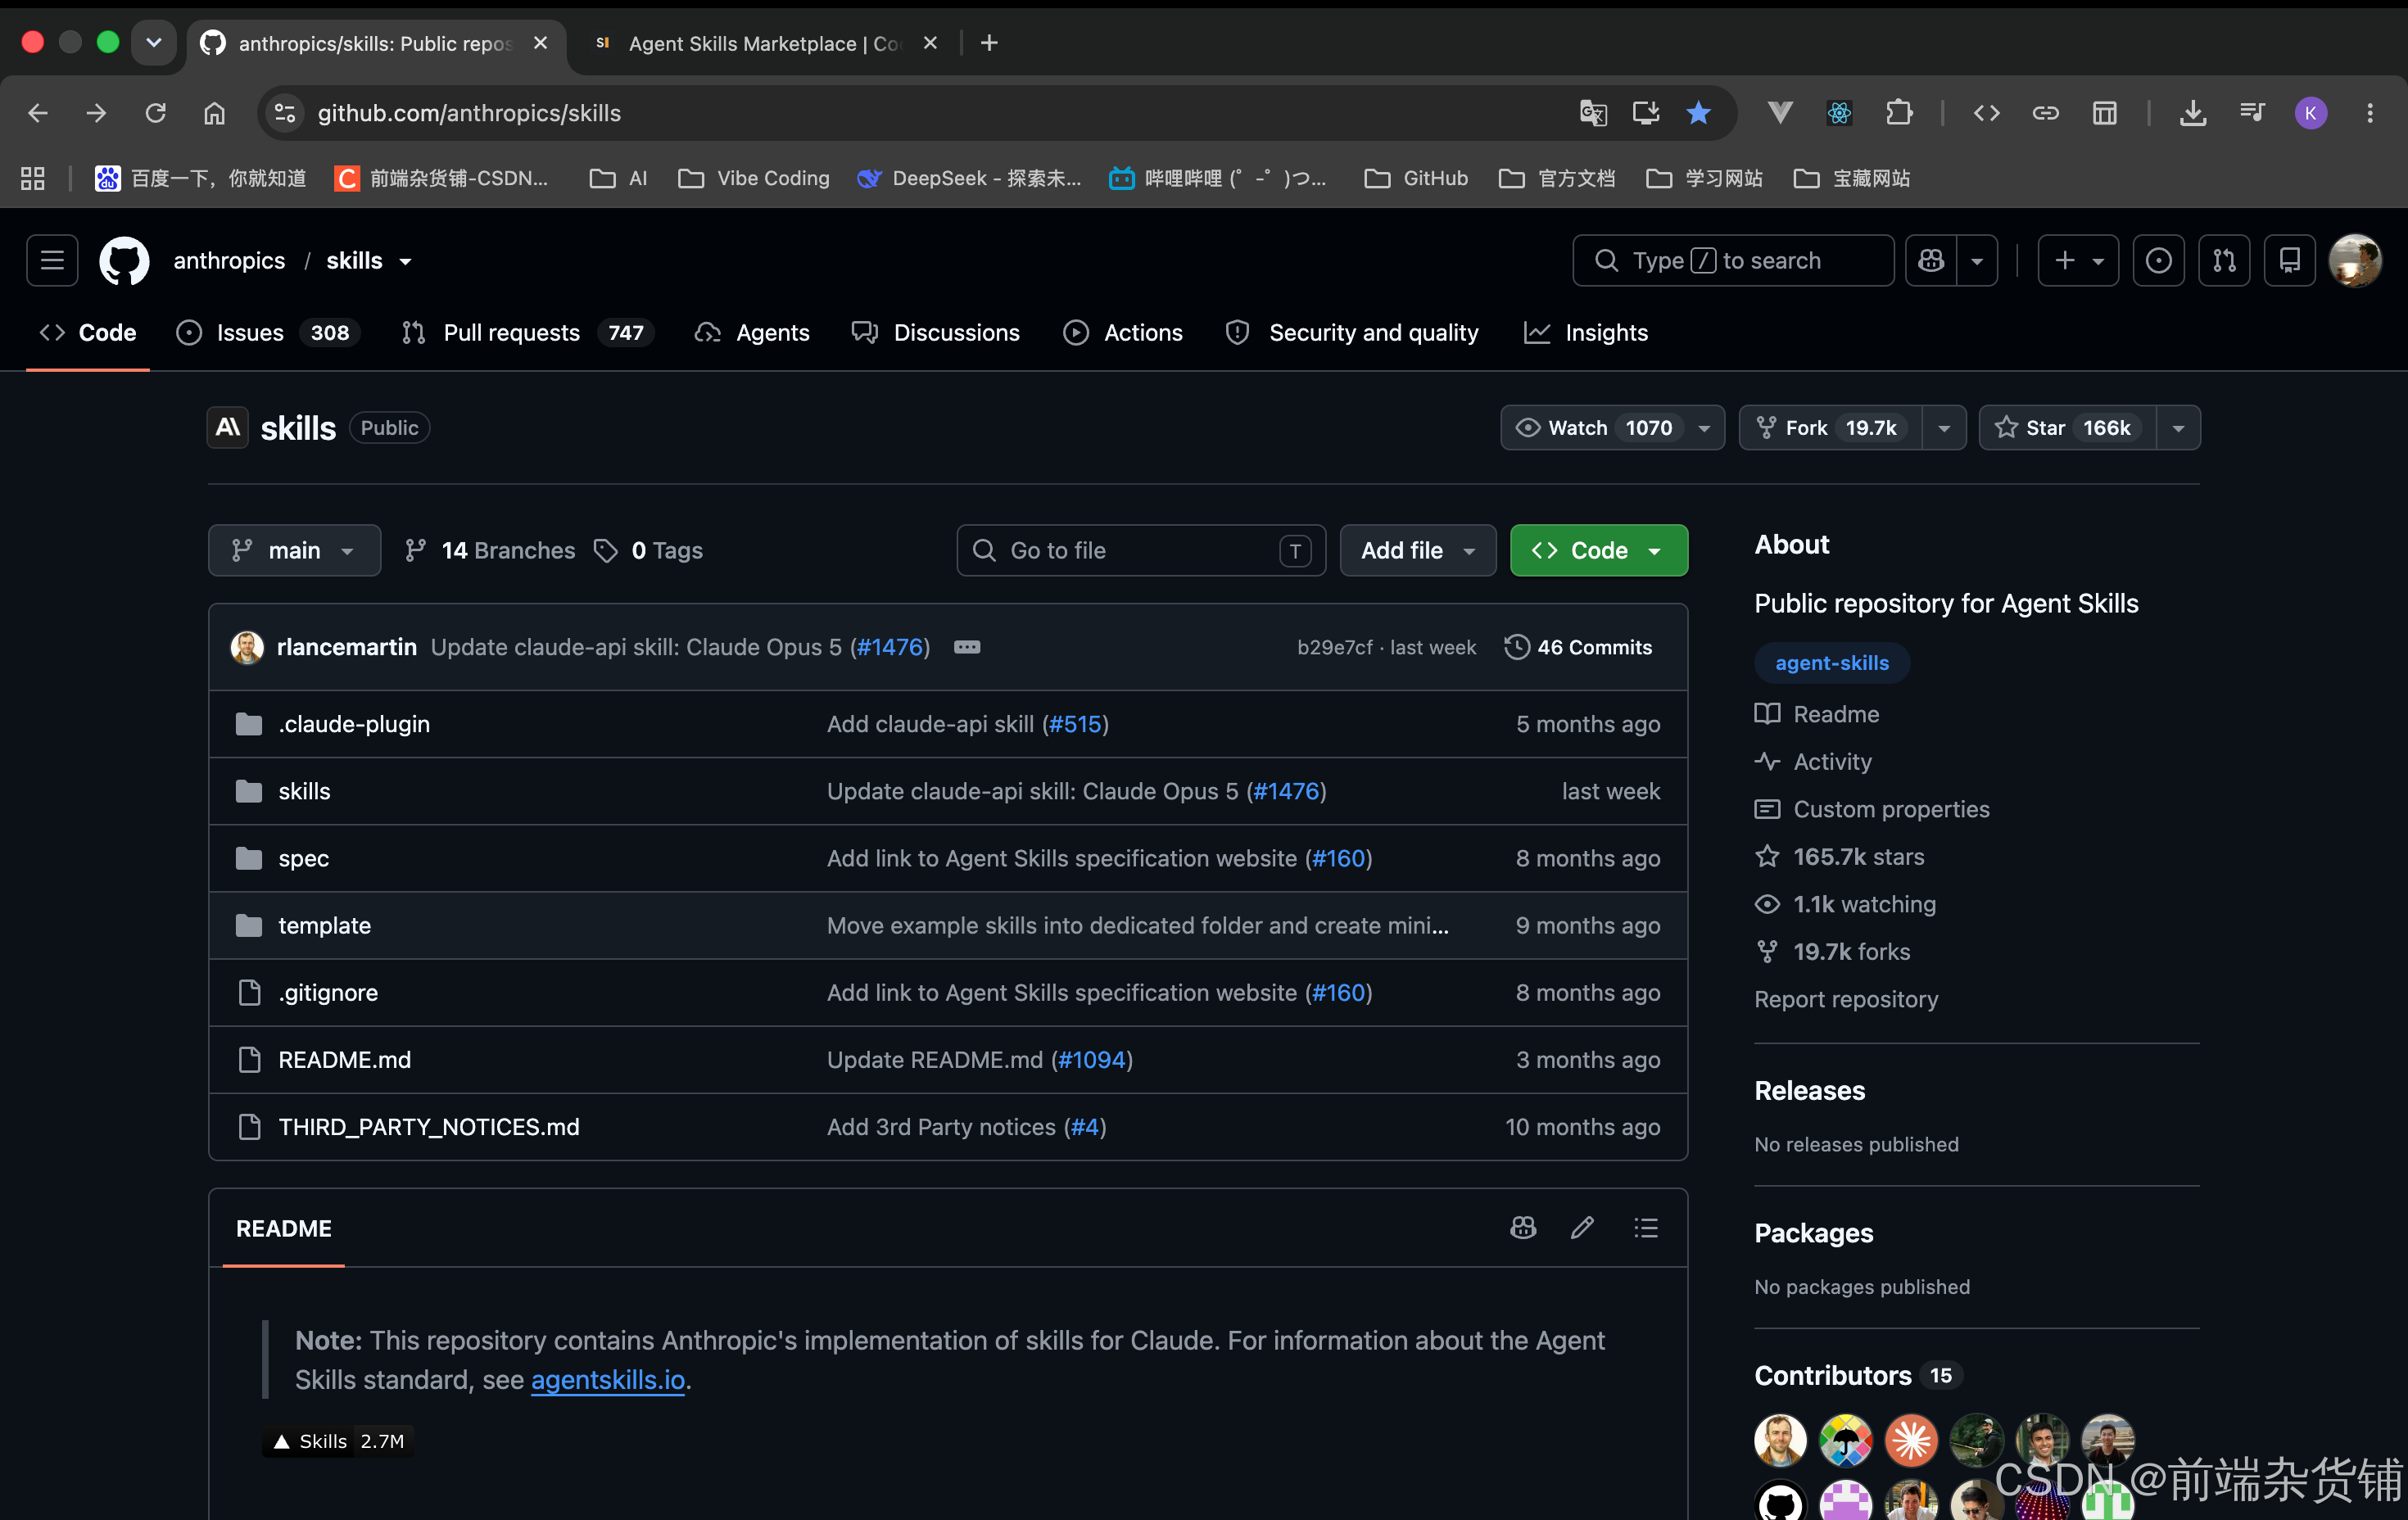This screenshot has height=1520, width=2408.
Task: Open the template folder
Action: (x=325, y=926)
